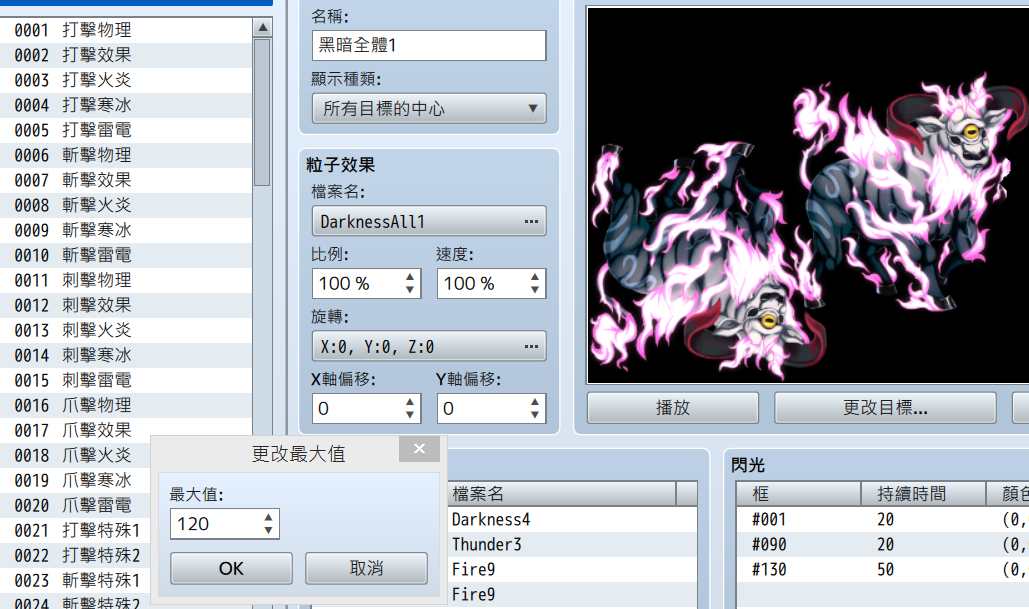Close the 更改最大值 dialog
This screenshot has height=609, width=1029.
click(419, 449)
